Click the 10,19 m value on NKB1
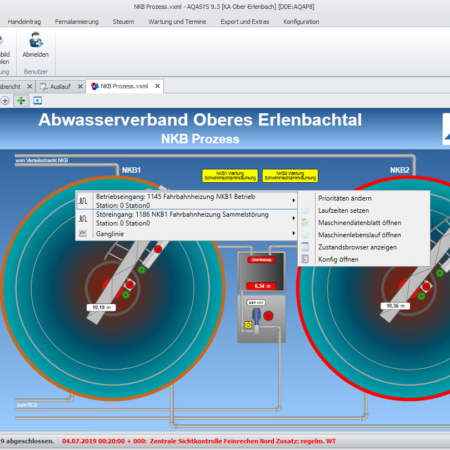The height and width of the screenshot is (450, 450). (x=101, y=307)
